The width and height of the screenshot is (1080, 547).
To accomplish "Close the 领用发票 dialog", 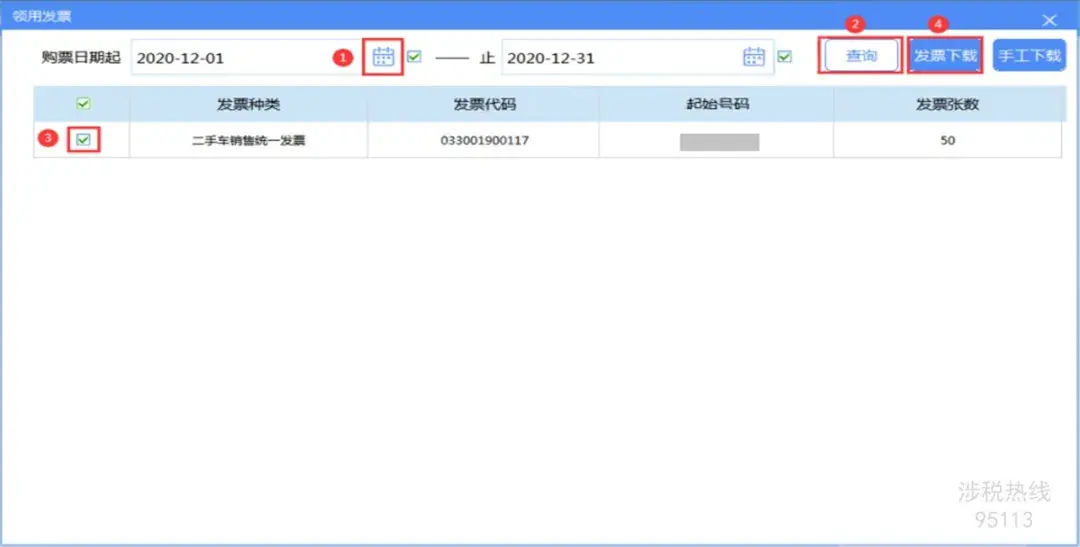I will coord(1049,20).
